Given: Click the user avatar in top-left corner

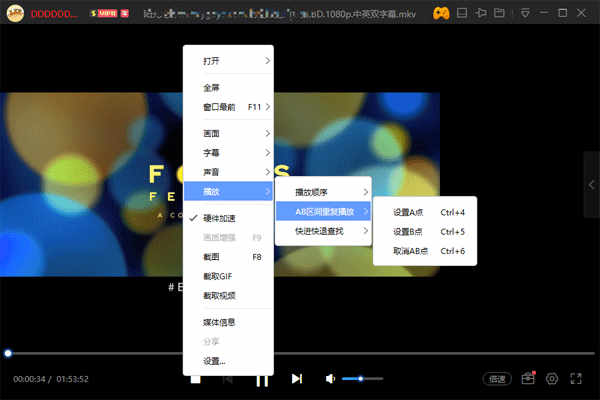Looking at the screenshot, I should (15, 13).
